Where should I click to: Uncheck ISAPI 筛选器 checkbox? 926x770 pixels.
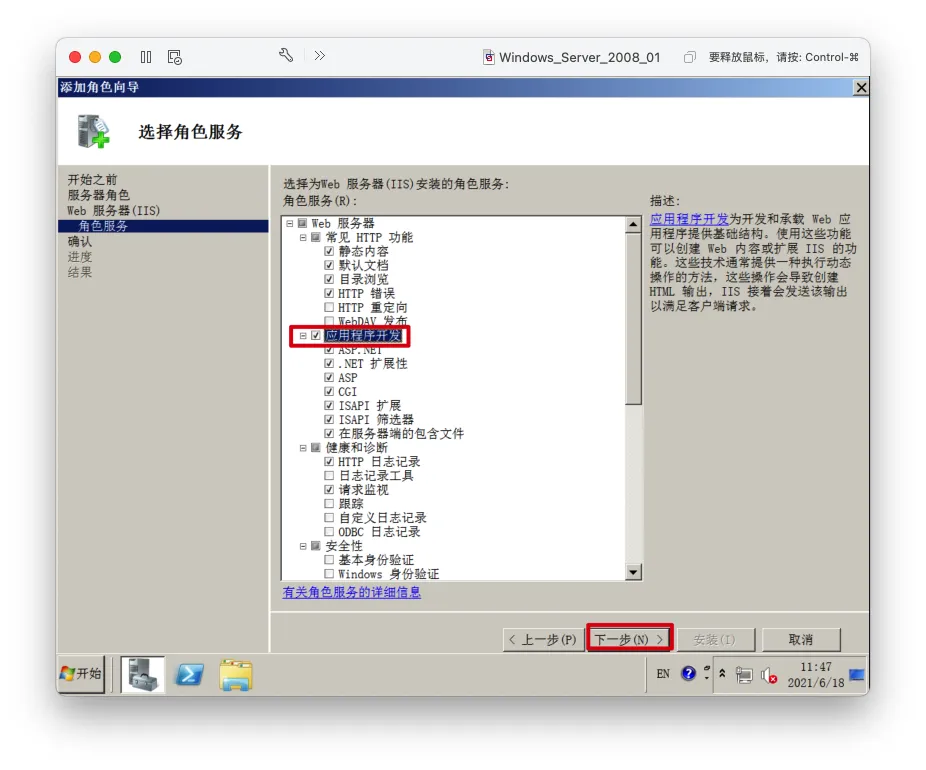coord(329,419)
